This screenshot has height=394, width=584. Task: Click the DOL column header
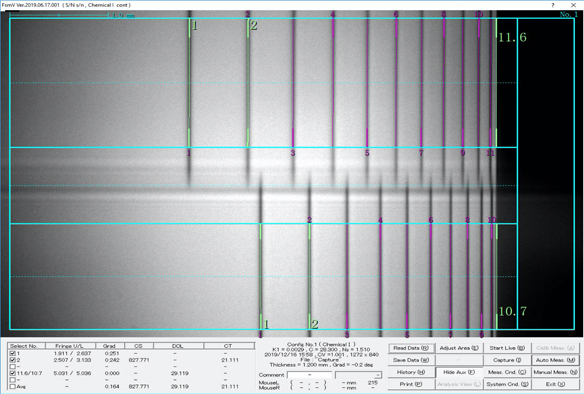point(178,346)
